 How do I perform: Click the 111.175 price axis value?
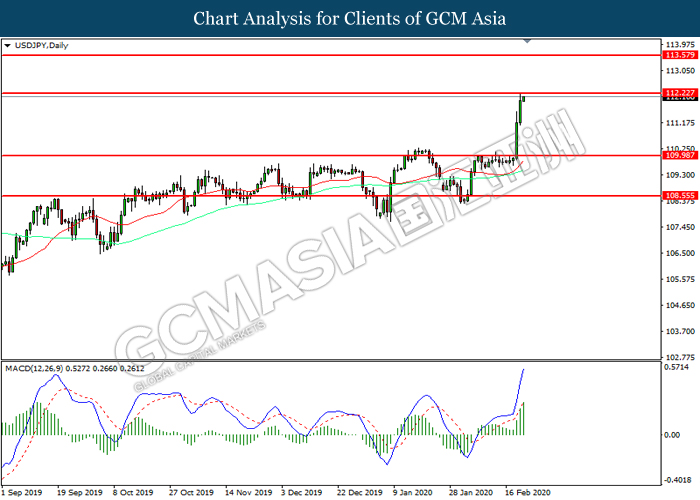[x=680, y=123]
